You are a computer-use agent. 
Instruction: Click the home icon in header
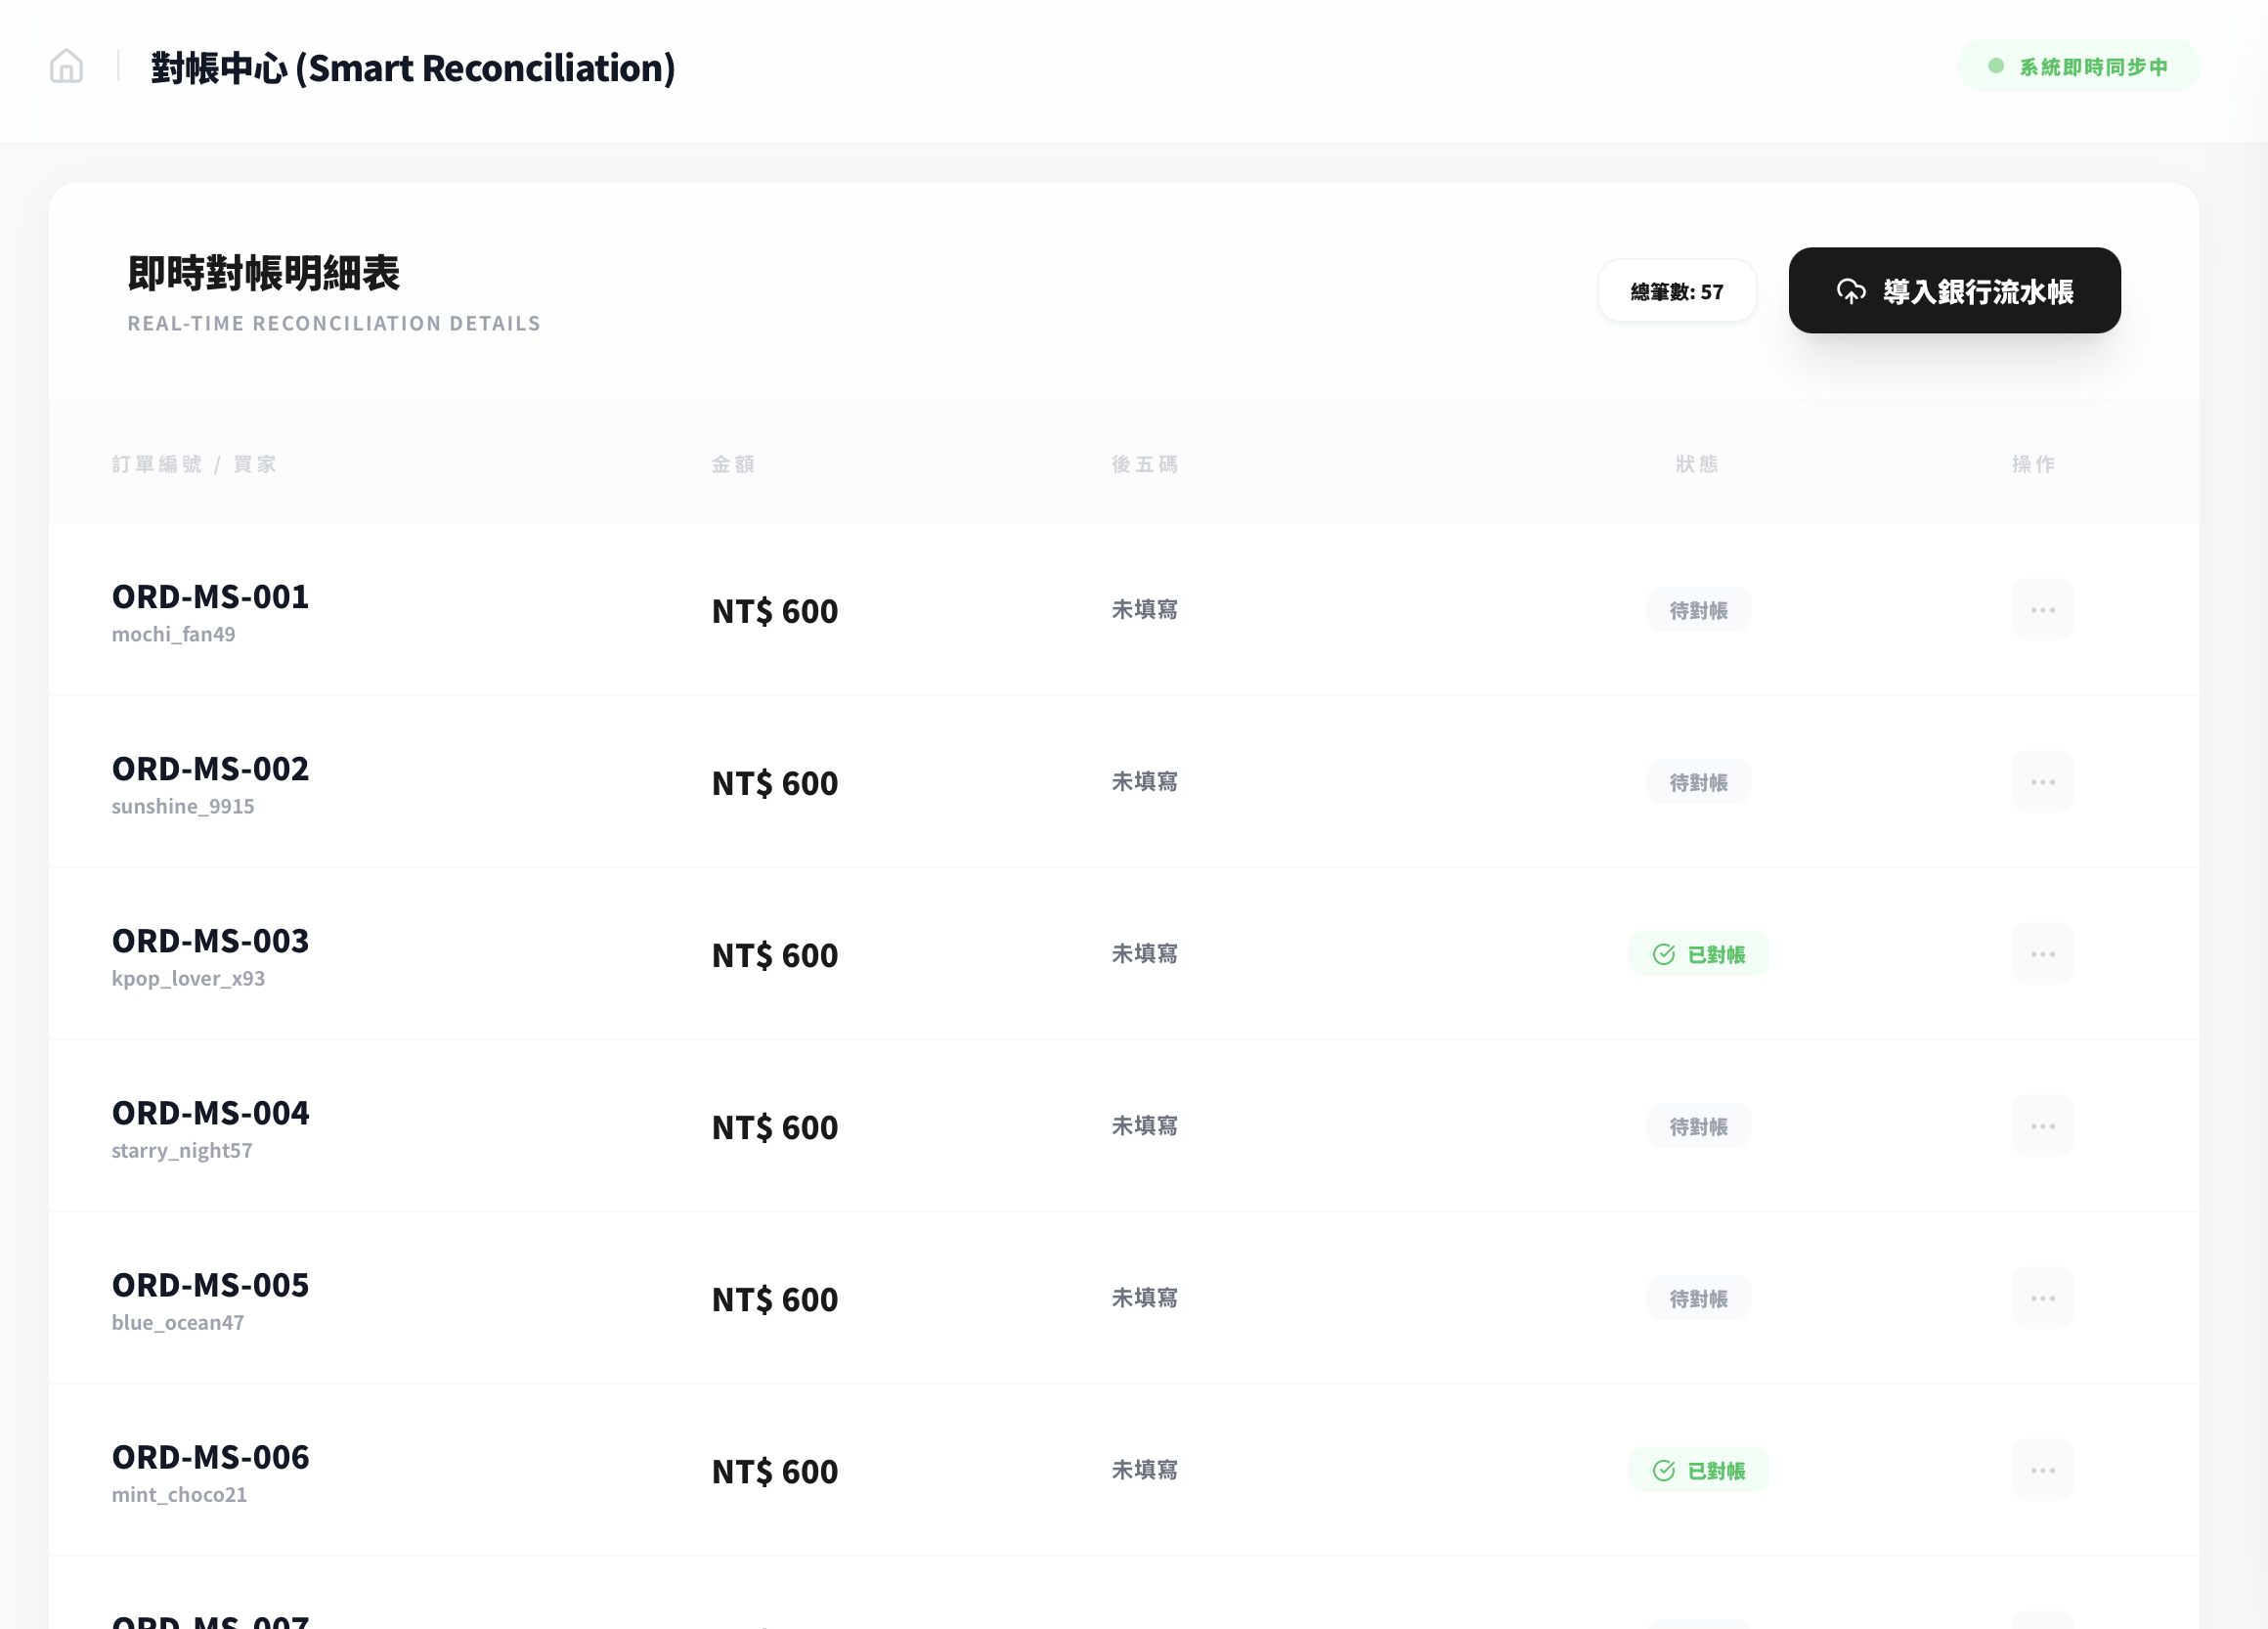pyautogui.click(x=66, y=66)
